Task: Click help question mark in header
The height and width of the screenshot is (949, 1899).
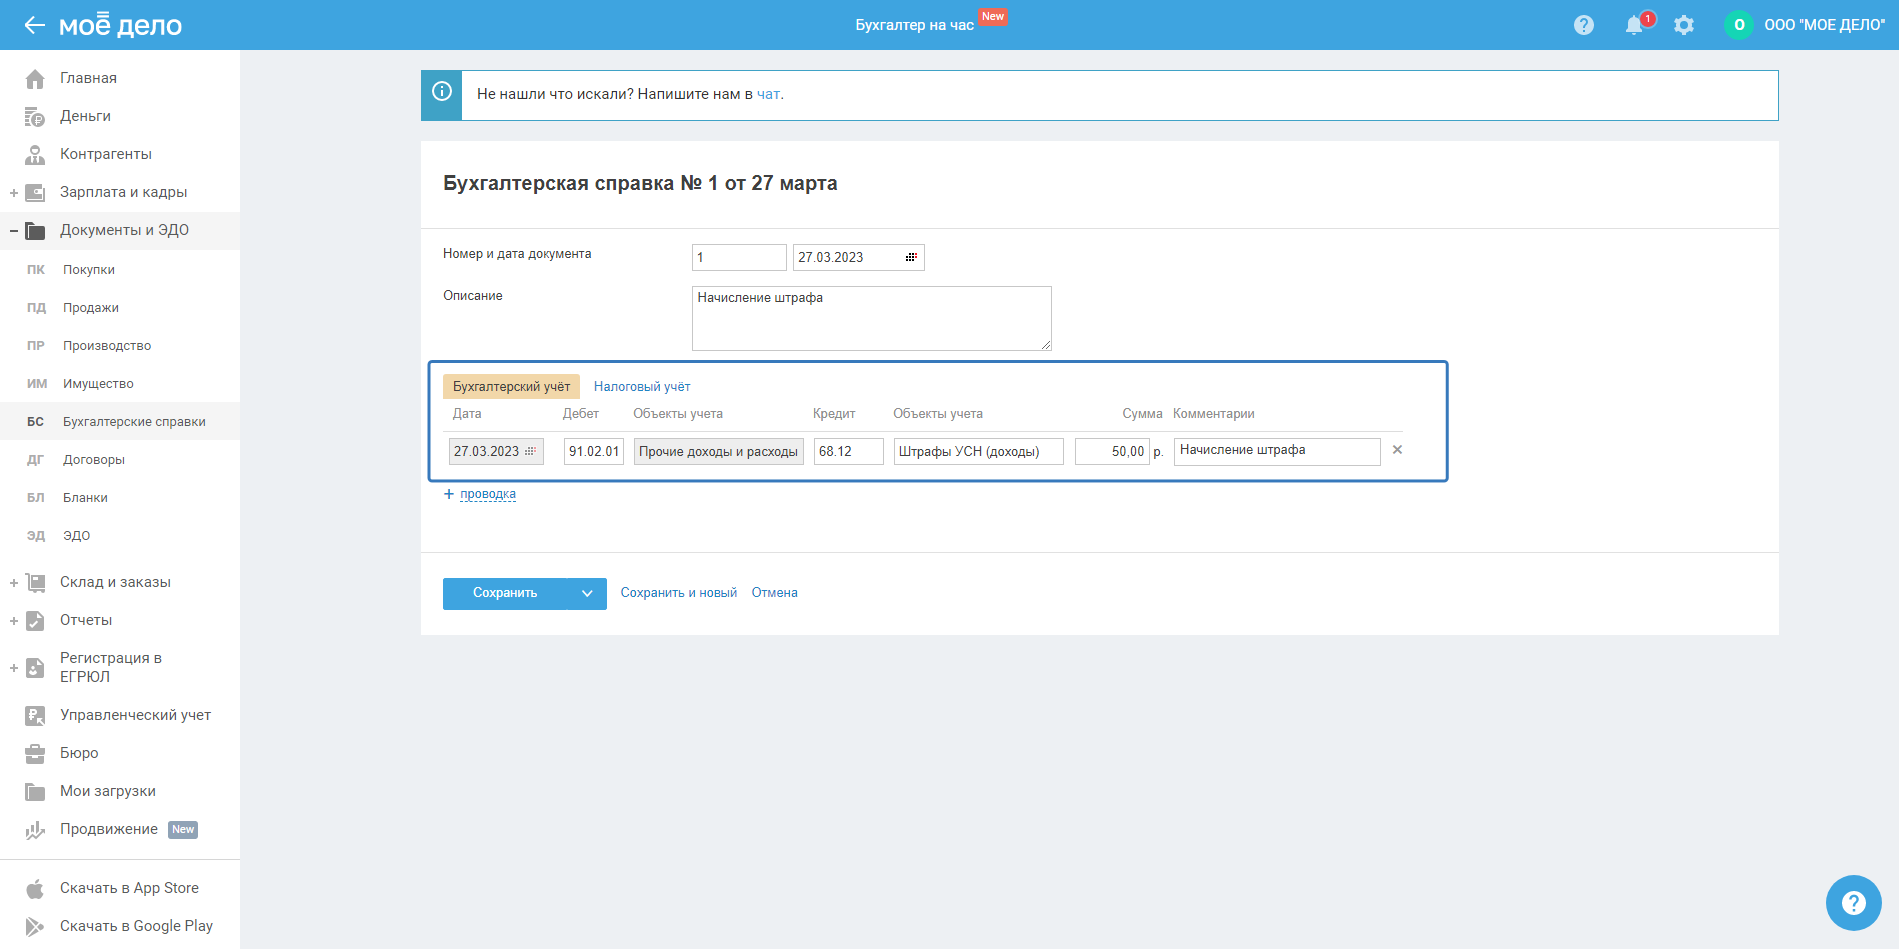Action: point(1583,25)
